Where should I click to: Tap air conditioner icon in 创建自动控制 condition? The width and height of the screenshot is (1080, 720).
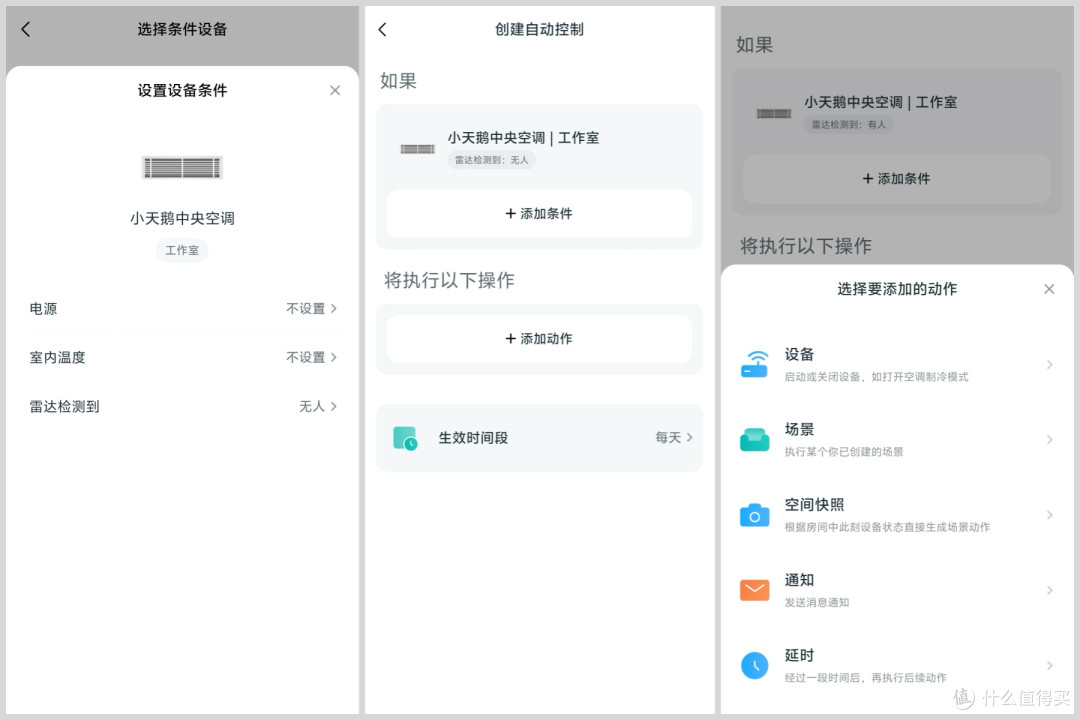(417, 149)
